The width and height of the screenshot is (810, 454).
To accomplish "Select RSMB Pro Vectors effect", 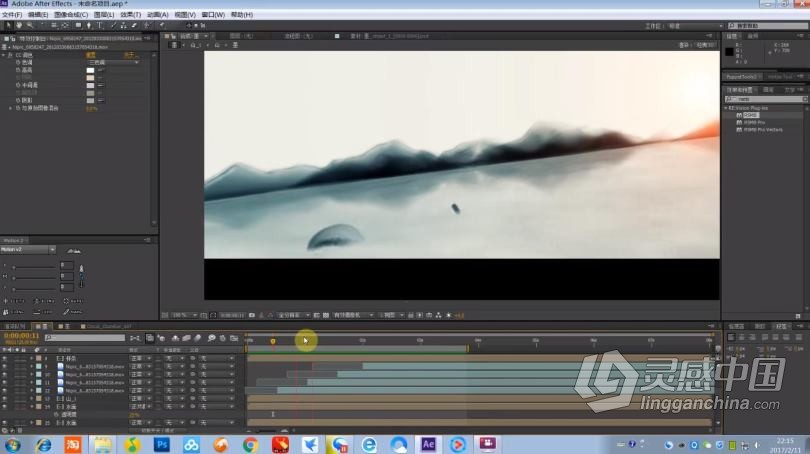I will tap(763, 130).
